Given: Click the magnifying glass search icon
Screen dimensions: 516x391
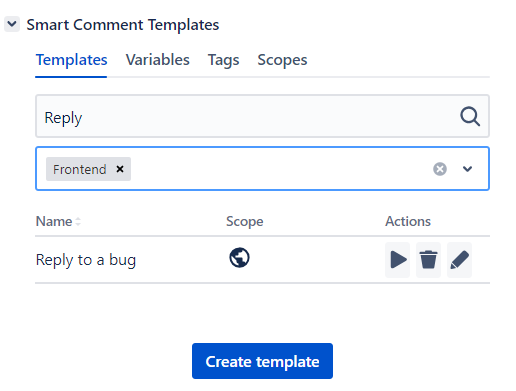Looking at the screenshot, I should pos(470,117).
